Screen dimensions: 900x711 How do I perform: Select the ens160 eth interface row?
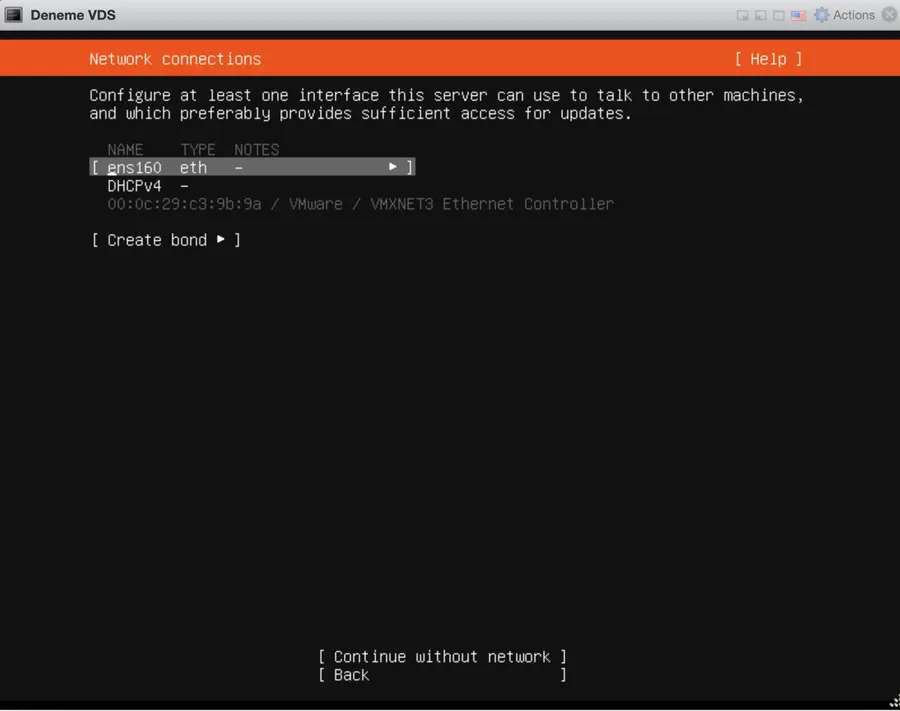pos(252,167)
